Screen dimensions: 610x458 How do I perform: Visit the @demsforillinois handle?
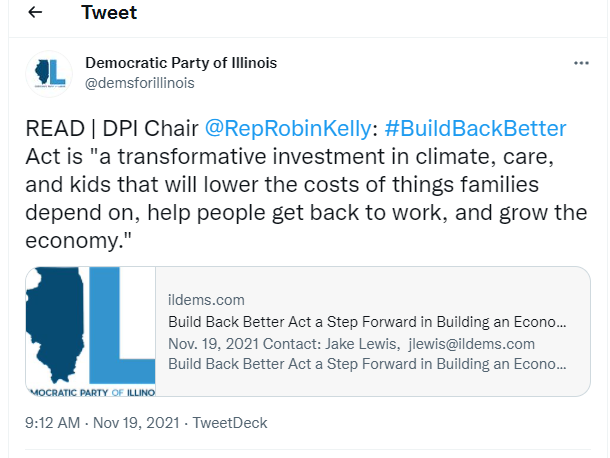tap(140, 83)
